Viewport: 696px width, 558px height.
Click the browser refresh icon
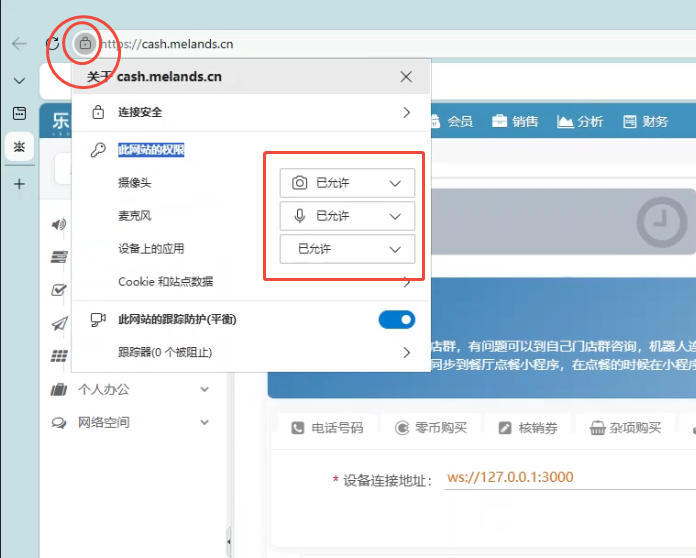click(52, 44)
